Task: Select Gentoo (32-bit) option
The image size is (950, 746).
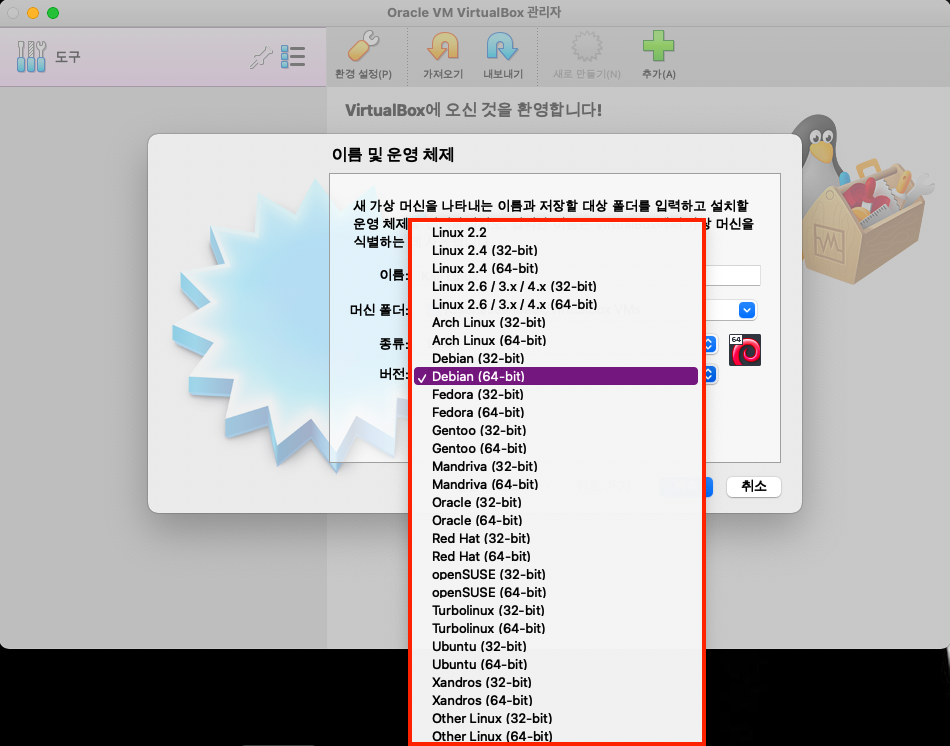Action: tap(556, 430)
